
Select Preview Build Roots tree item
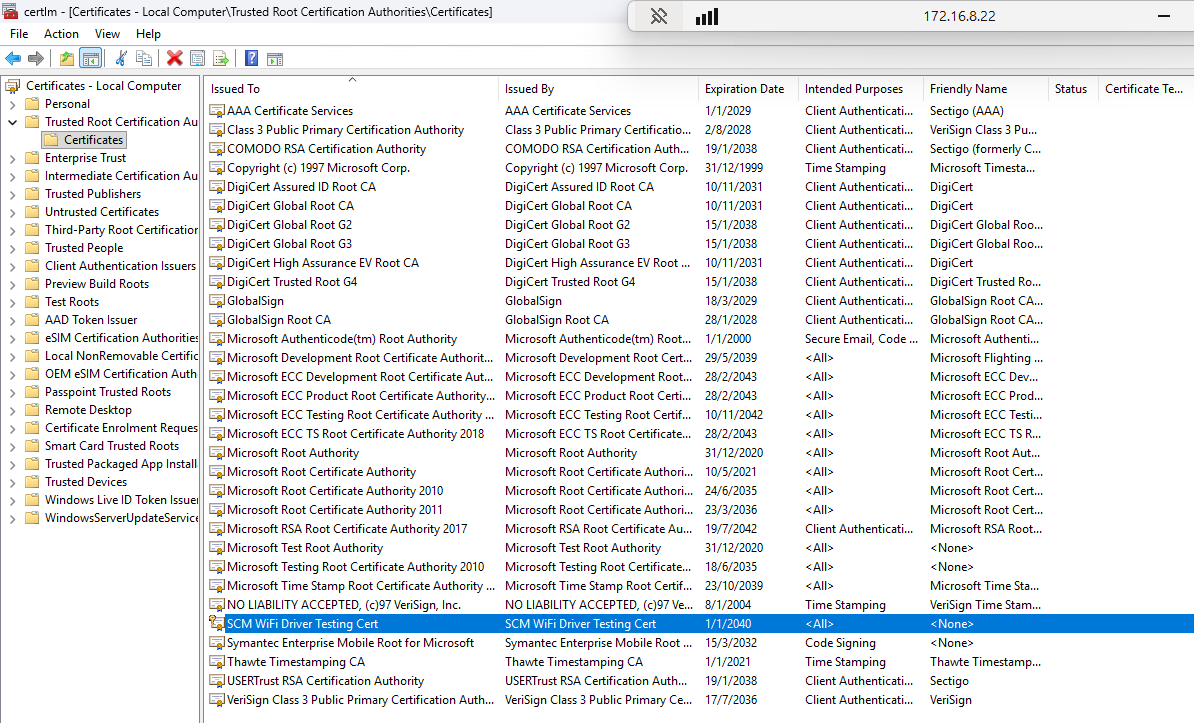[97, 284]
